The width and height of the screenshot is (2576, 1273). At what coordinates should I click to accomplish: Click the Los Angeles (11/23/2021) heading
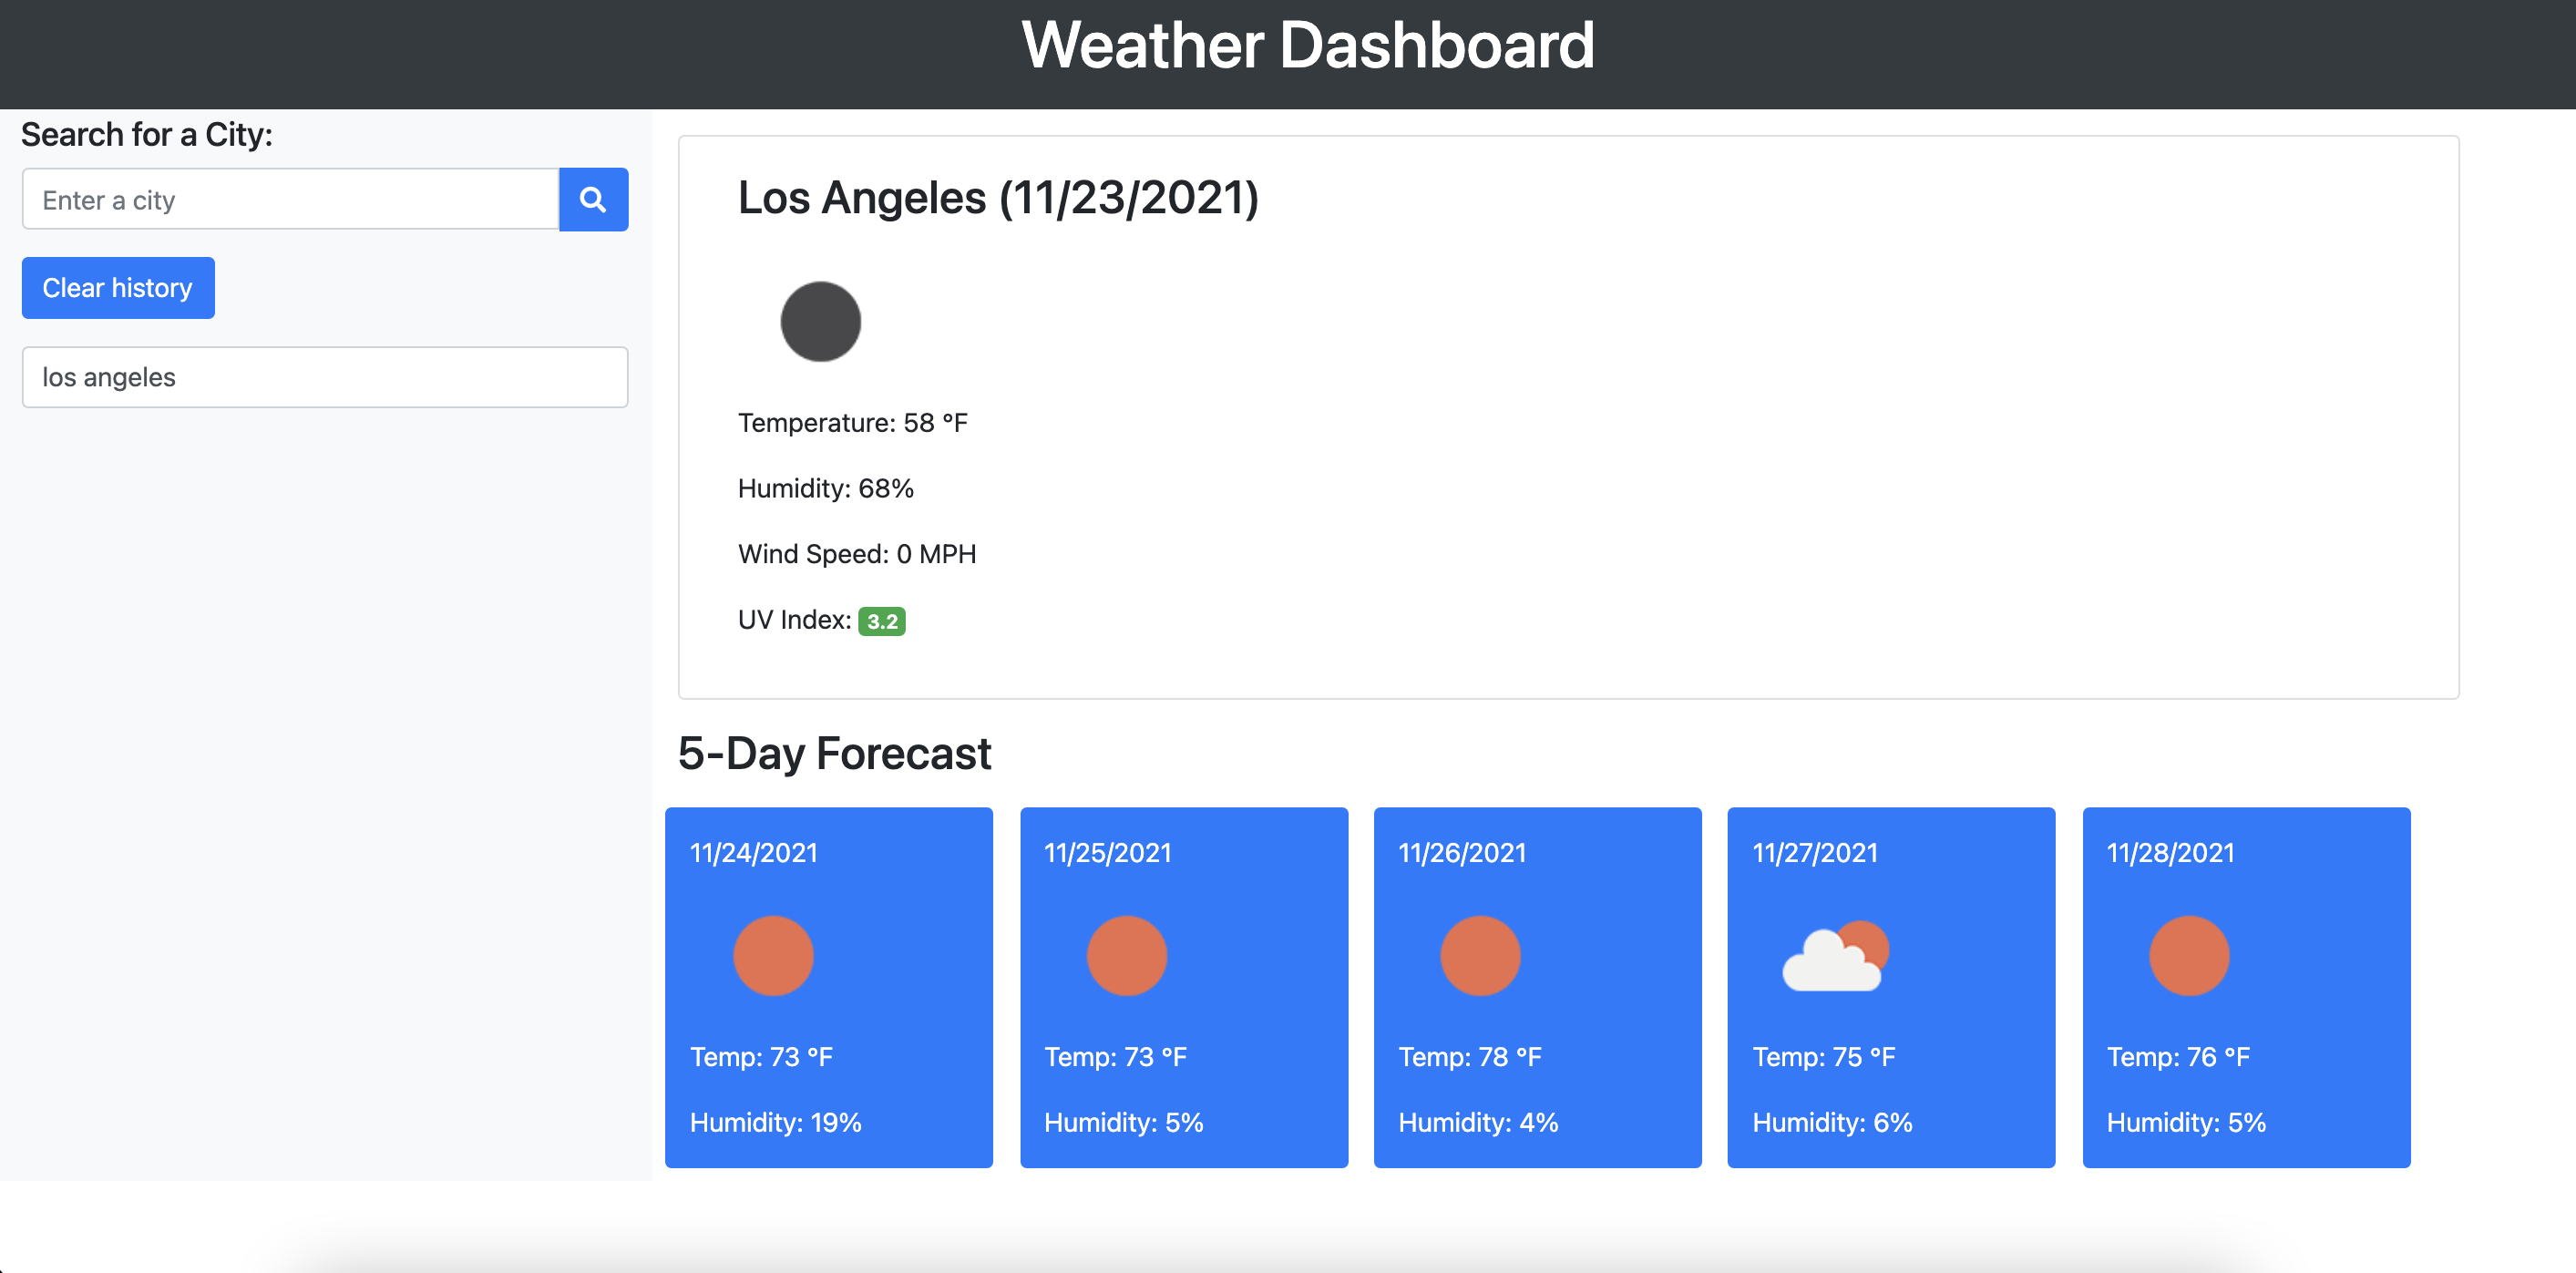[998, 198]
